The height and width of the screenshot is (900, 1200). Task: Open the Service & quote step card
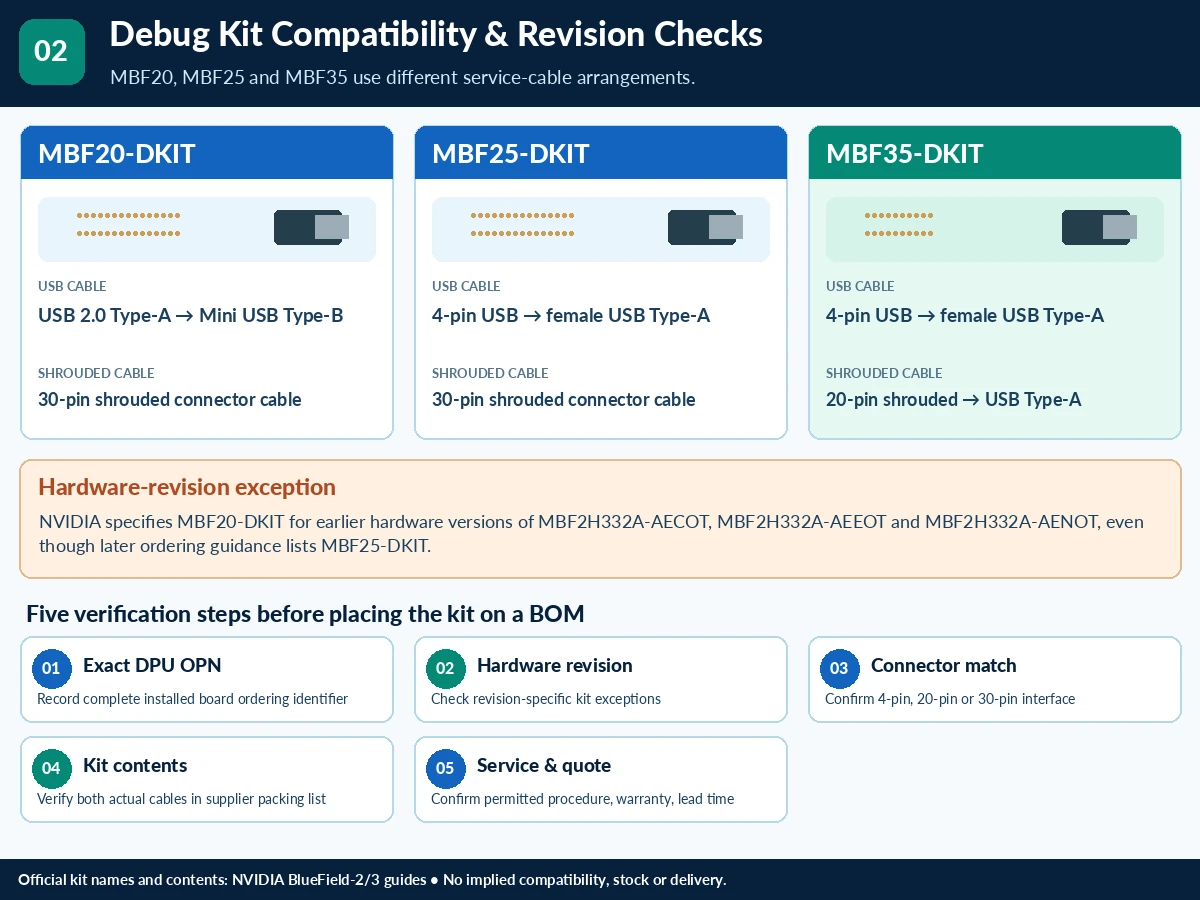pos(601,779)
